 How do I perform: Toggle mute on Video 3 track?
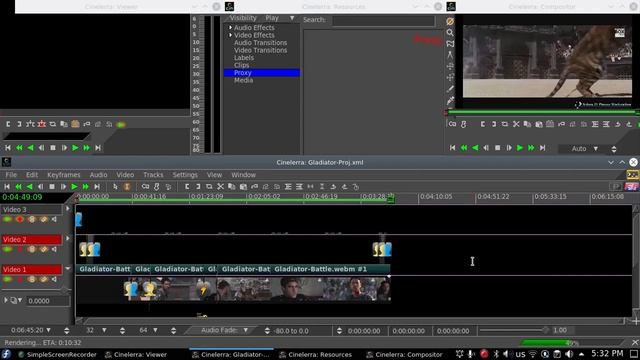pos(54,220)
